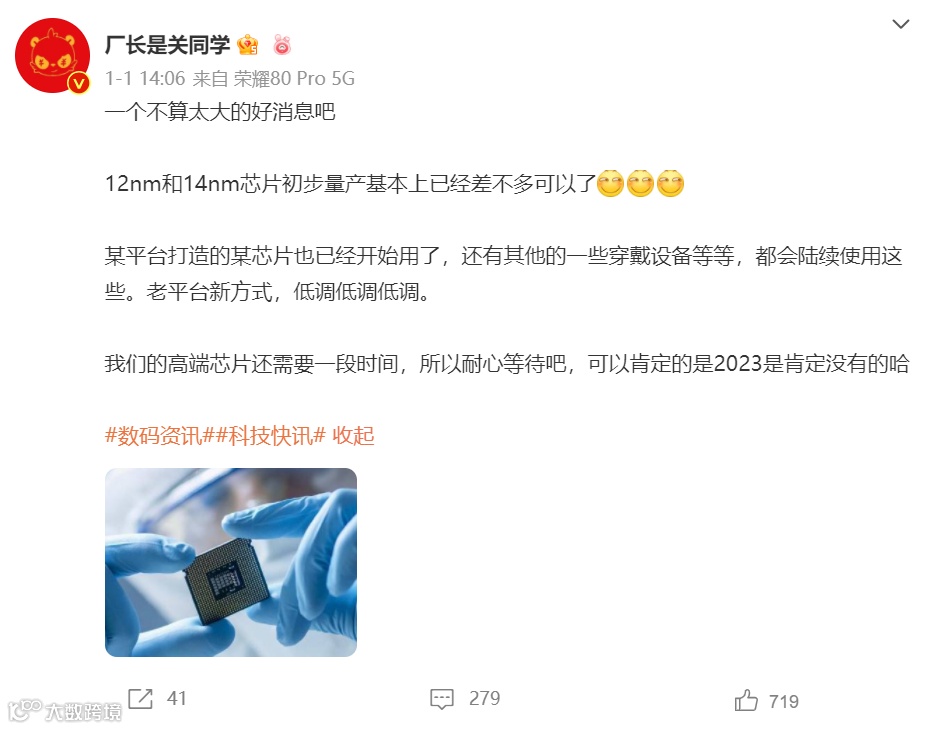Click the orange V verification badge
This screenshot has width=928, height=729.
point(78,83)
